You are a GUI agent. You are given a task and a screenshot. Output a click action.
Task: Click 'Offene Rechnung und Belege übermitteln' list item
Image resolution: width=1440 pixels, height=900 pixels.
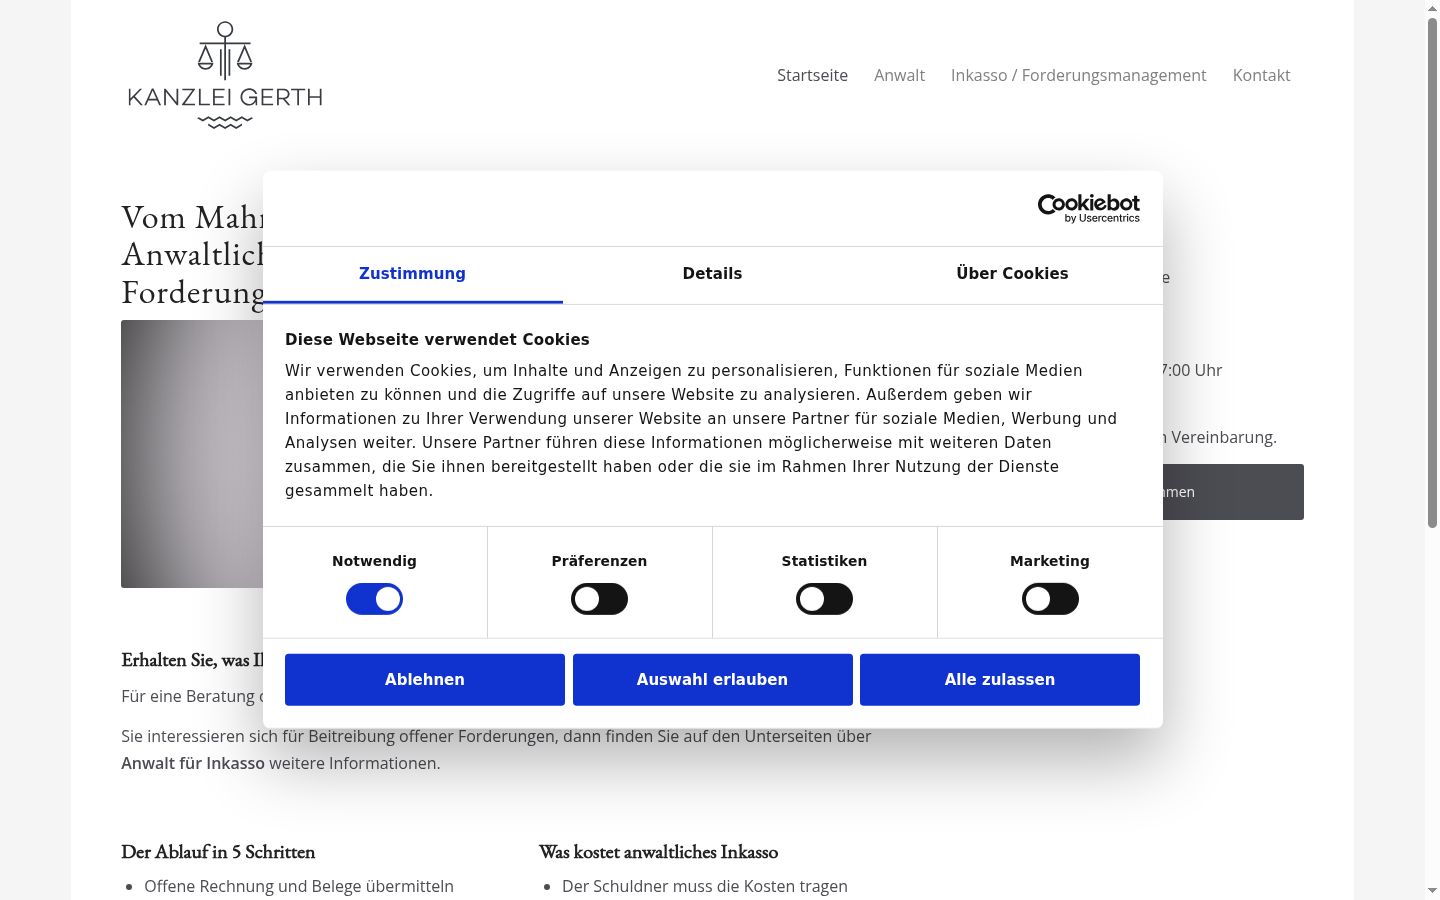coord(299,886)
